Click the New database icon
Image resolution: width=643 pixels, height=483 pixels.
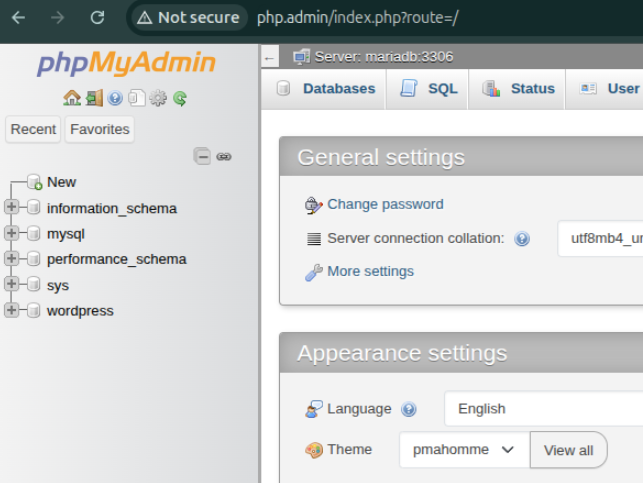(x=34, y=182)
